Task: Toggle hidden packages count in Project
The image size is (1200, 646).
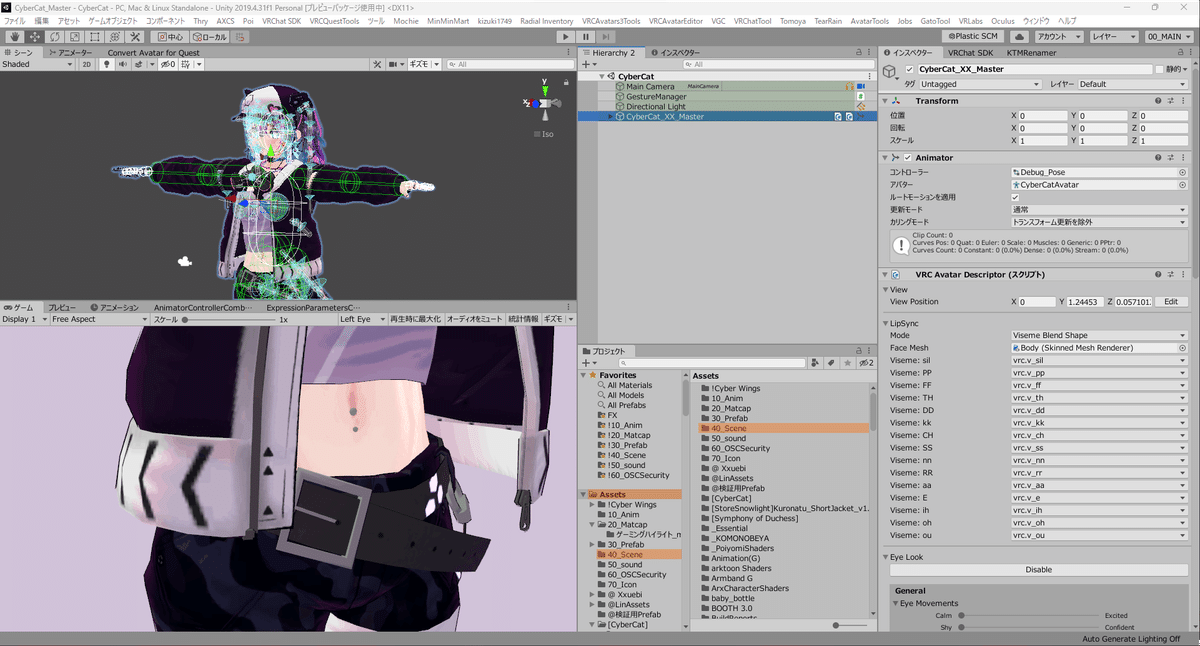Action: [x=867, y=362]
